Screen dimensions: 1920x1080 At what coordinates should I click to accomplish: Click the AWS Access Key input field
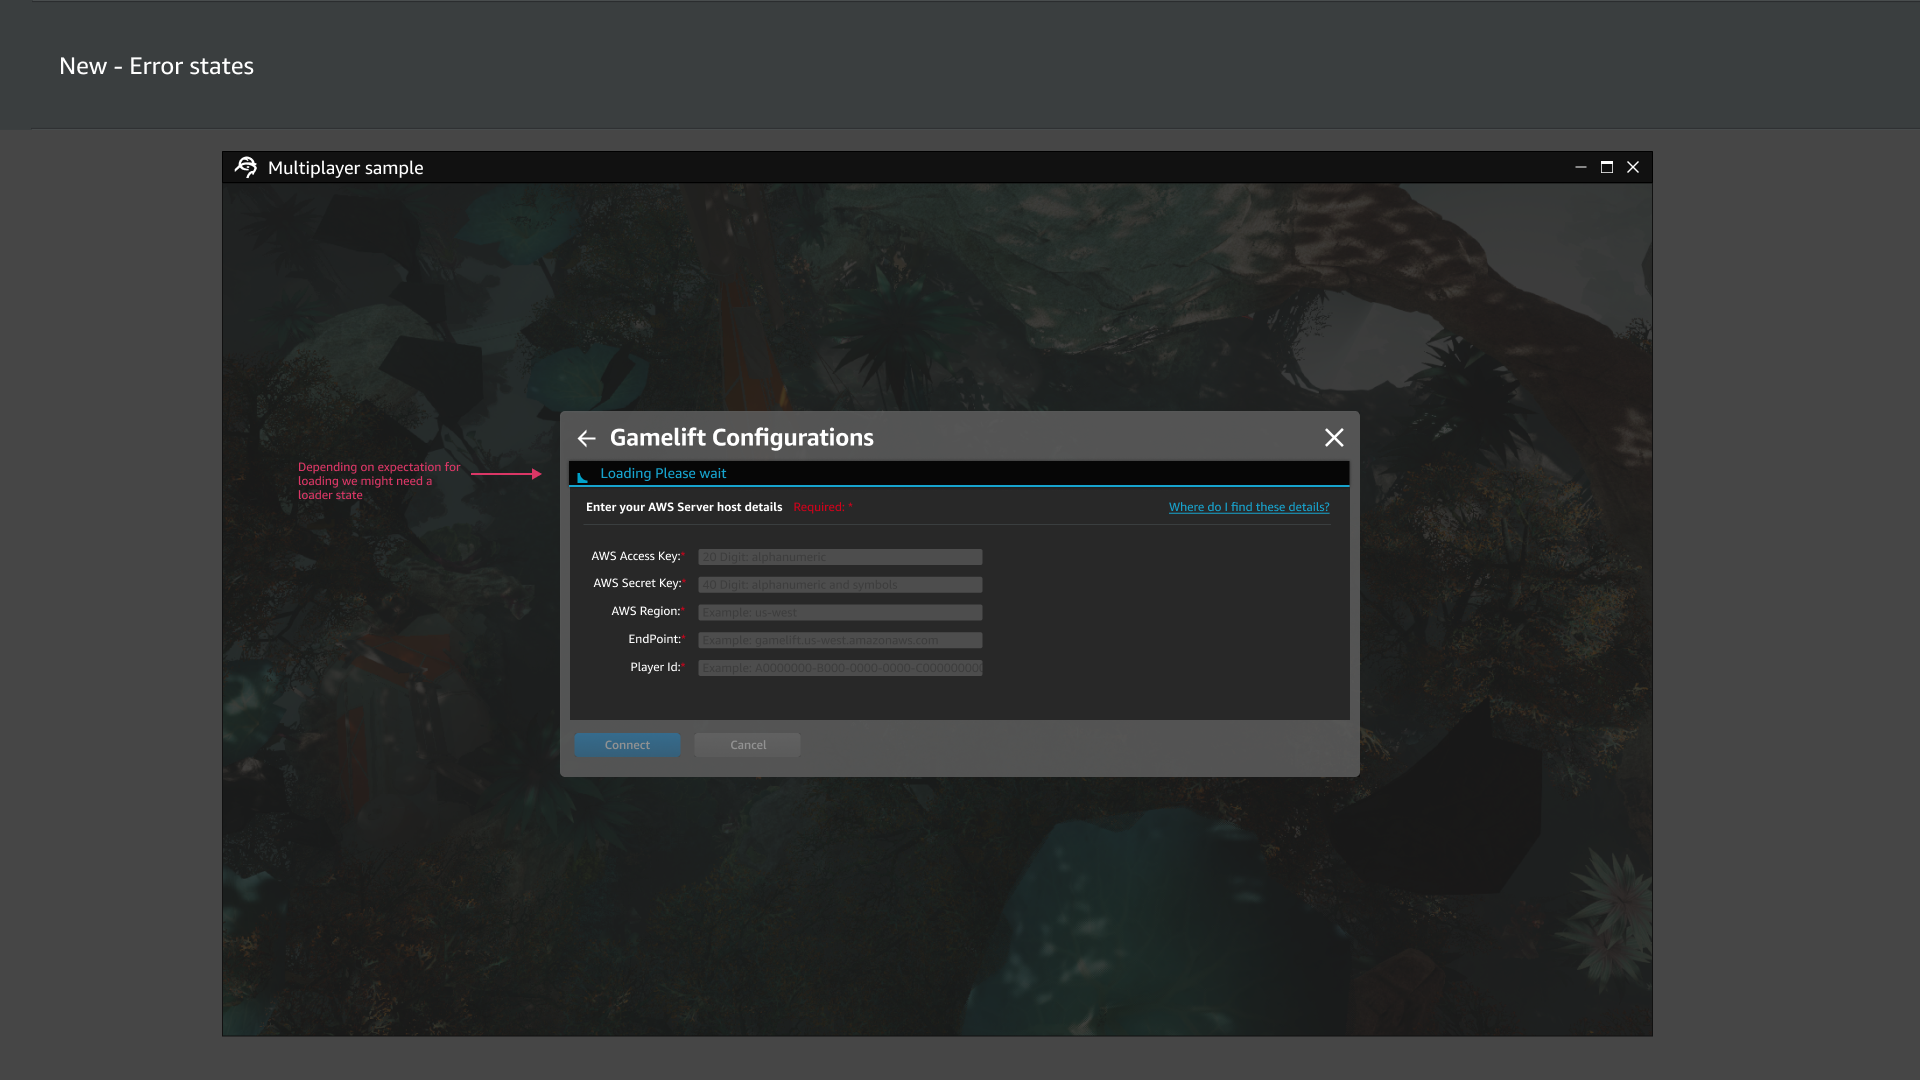tap(840, 557)
